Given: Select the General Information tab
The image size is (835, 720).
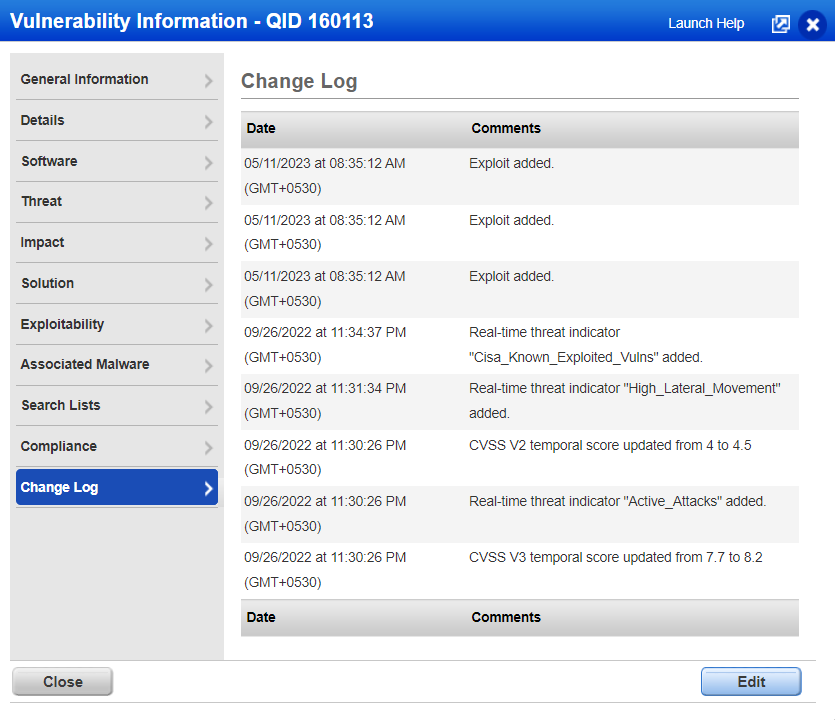Looking at the screenshot, I should click(117, 79).
